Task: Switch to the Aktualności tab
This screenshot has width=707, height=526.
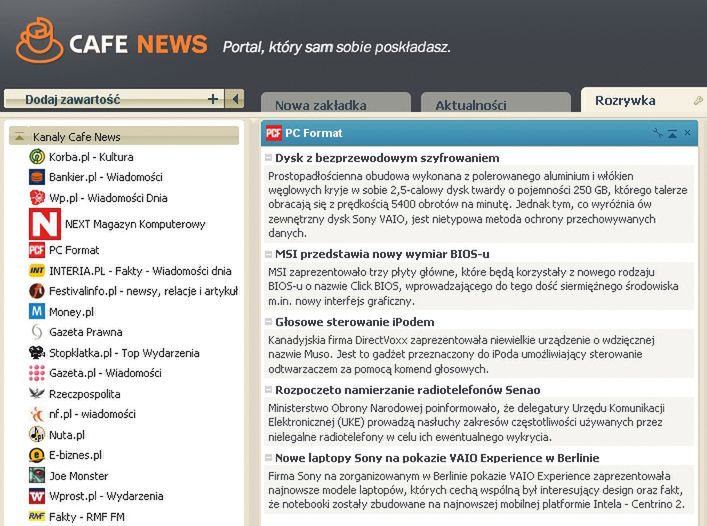Action: [x=496, y=103]
